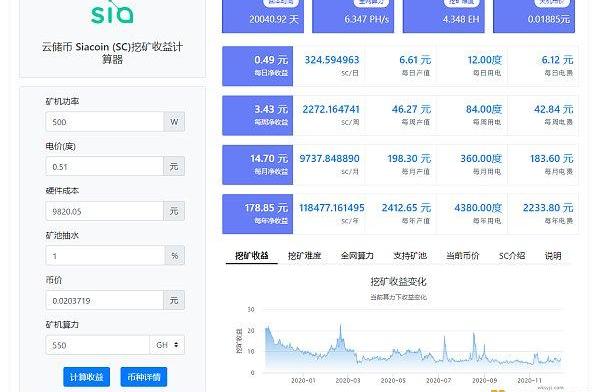
Task: Focus the 矿机功率 input field
Action: point(104,122)
